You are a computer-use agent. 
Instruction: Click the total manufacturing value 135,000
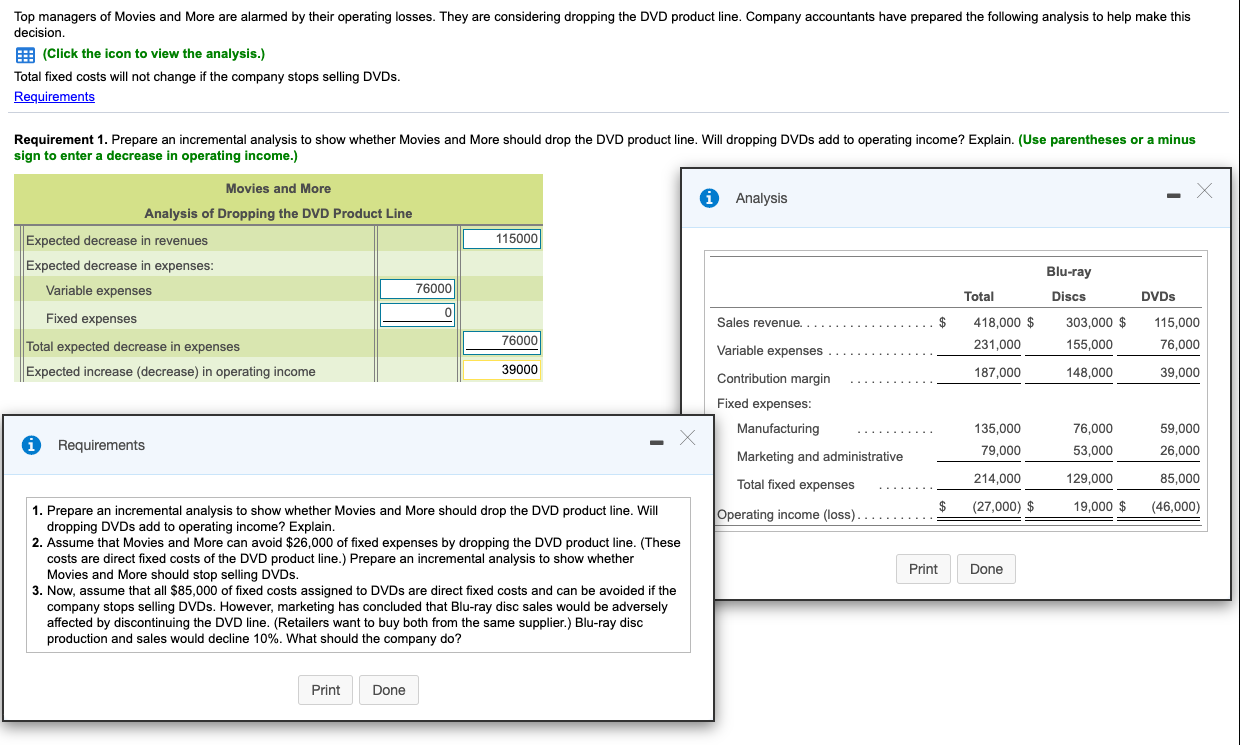(997, 429)
